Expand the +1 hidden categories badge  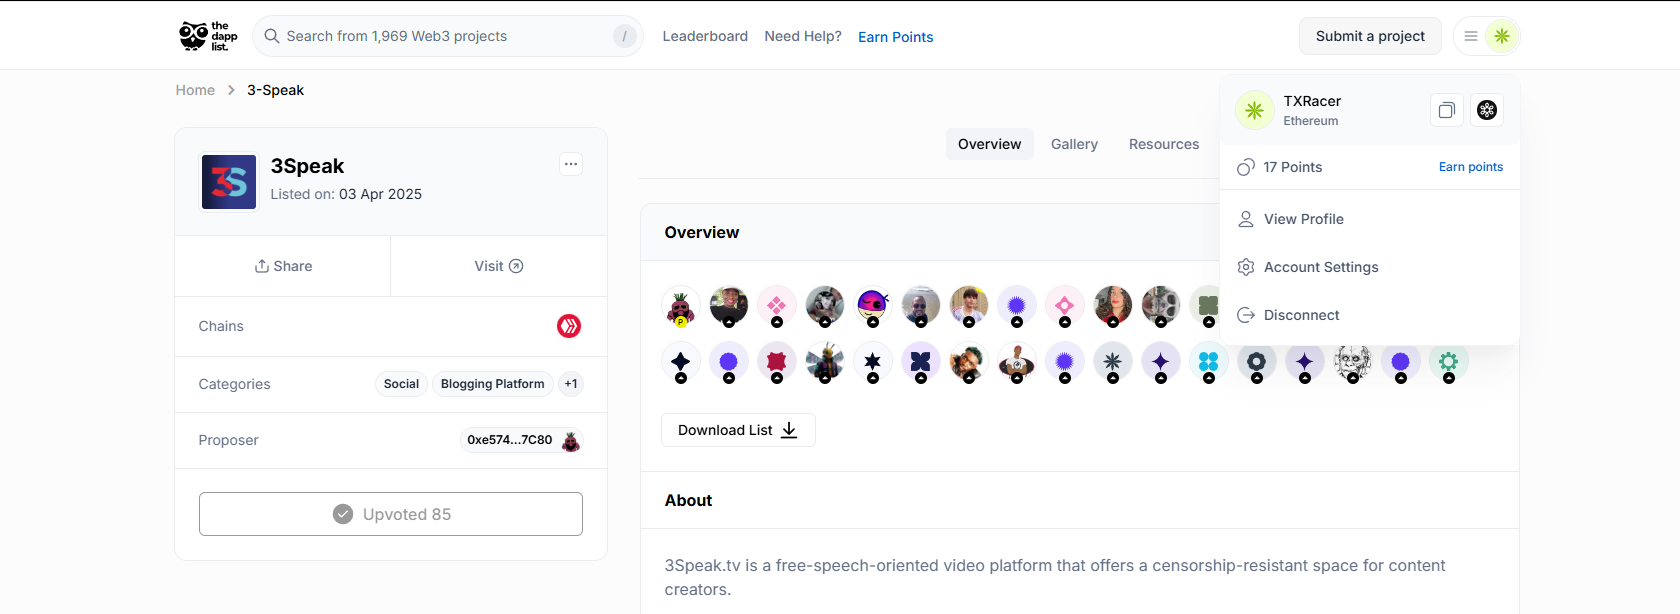pyautogui.click(x=571, y=384)
